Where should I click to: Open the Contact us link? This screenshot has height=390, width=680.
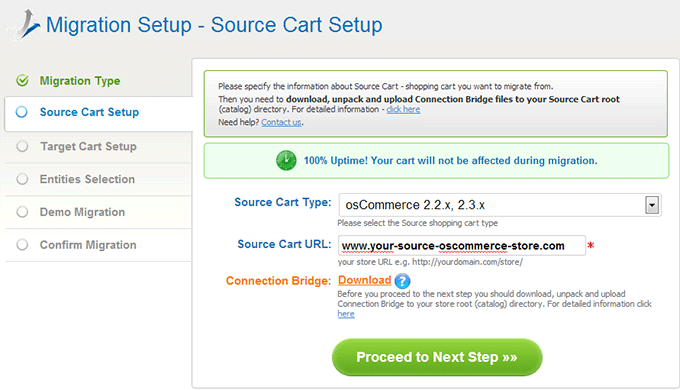click(281, 122)
